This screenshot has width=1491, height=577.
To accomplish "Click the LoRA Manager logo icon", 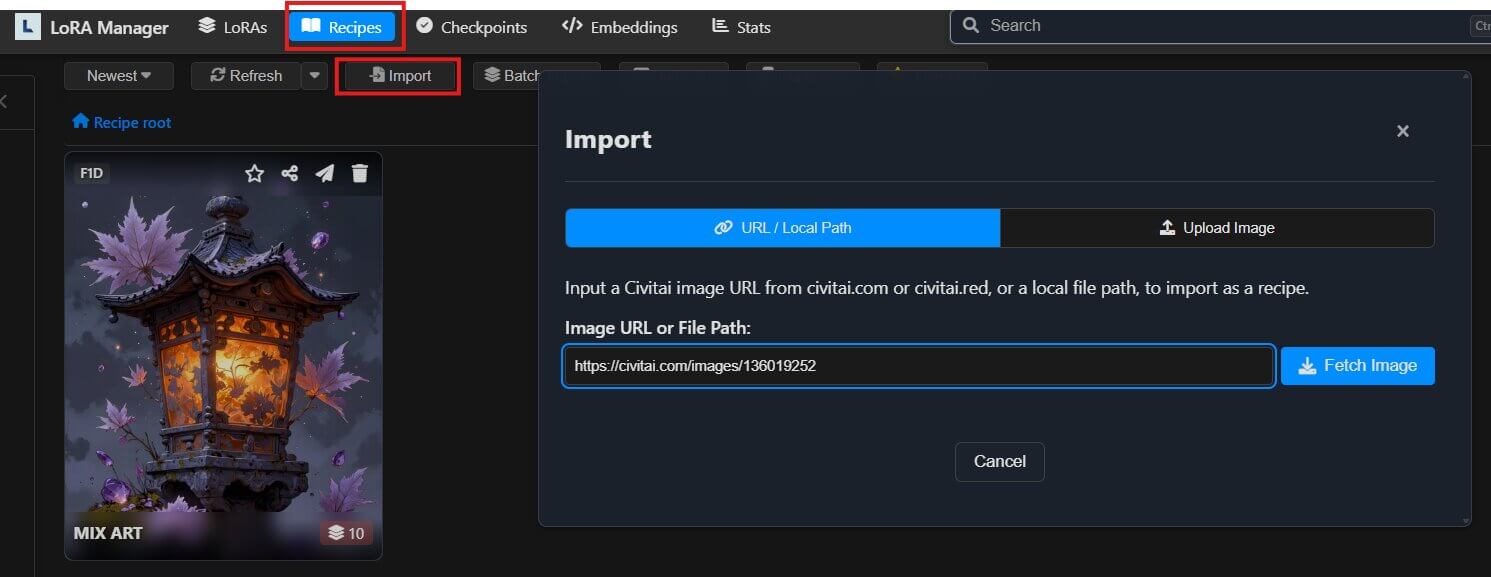I will (28, 27).
